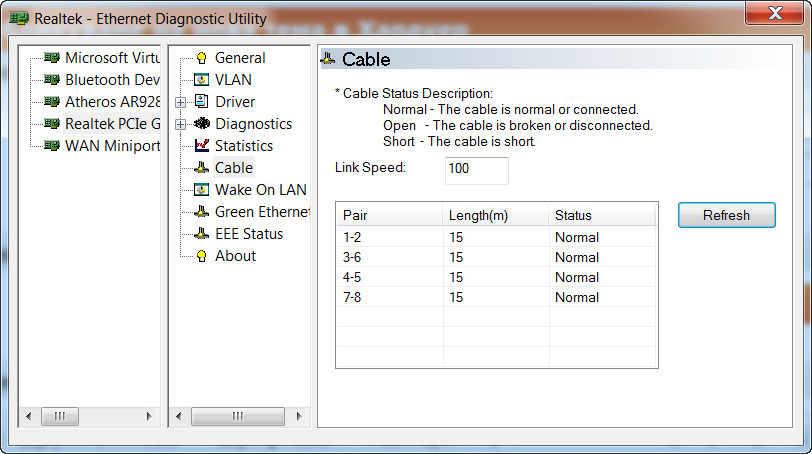812x454 pixels.
Task: Click the Status column header
Action: [602, 215]
